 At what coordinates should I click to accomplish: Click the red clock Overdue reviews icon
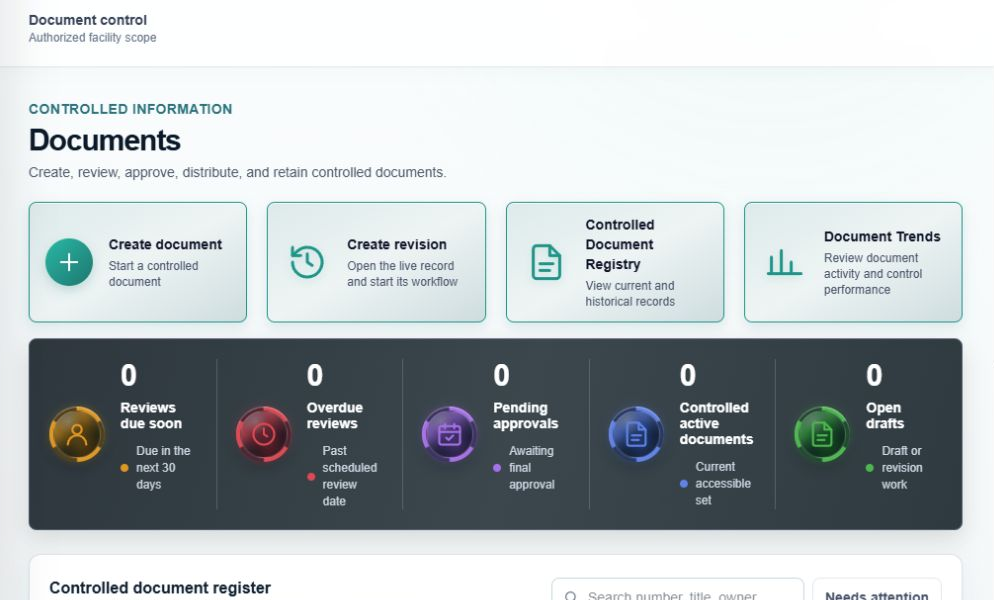263,434
